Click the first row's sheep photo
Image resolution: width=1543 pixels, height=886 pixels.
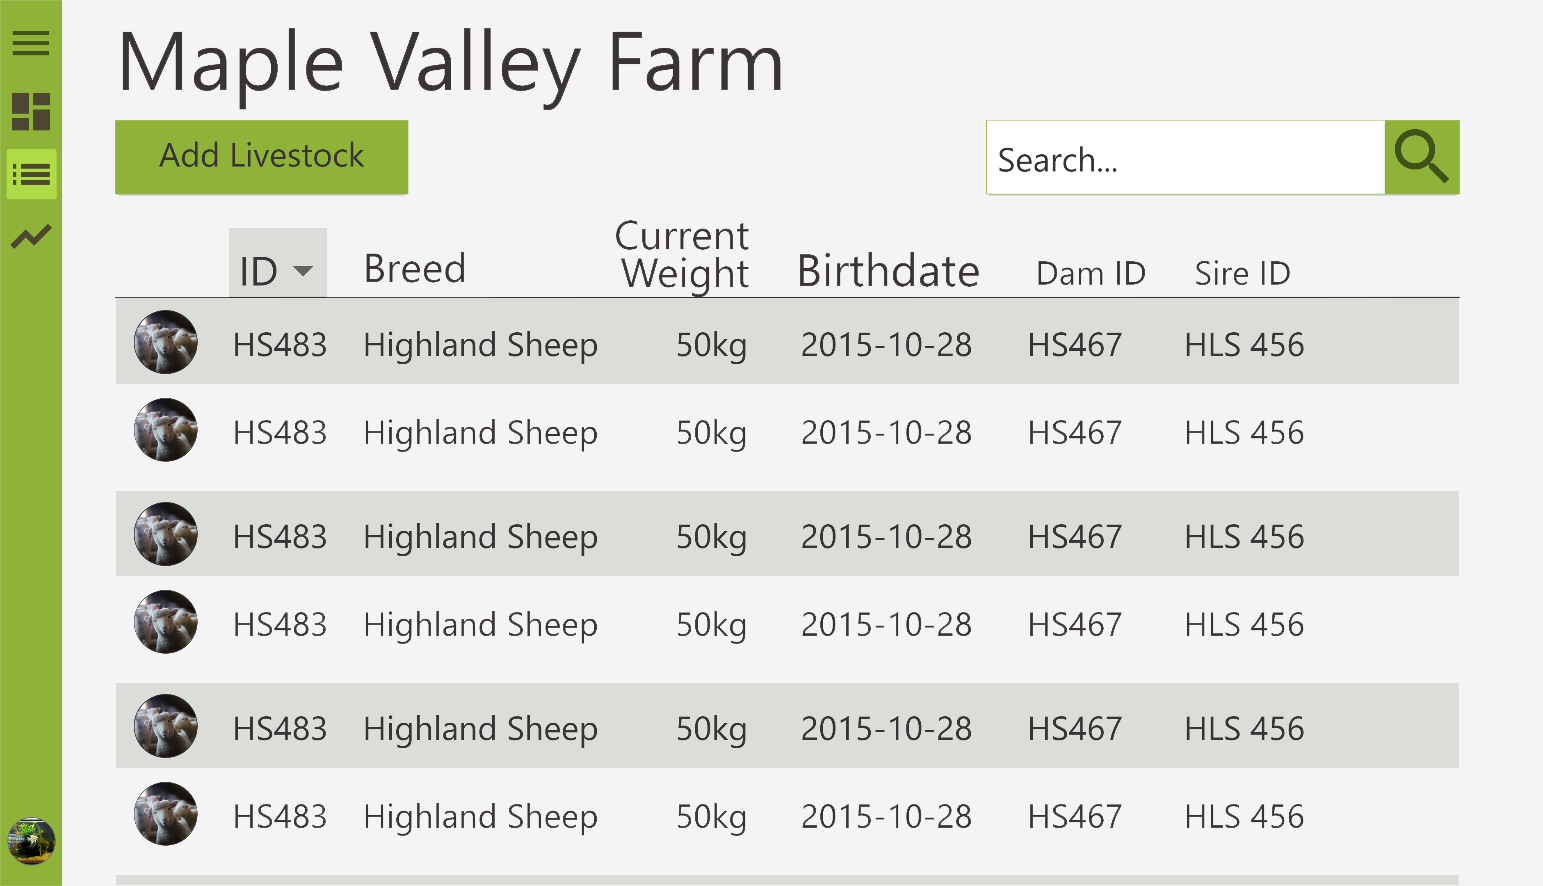pyautogui.click(x=166, y=342)
